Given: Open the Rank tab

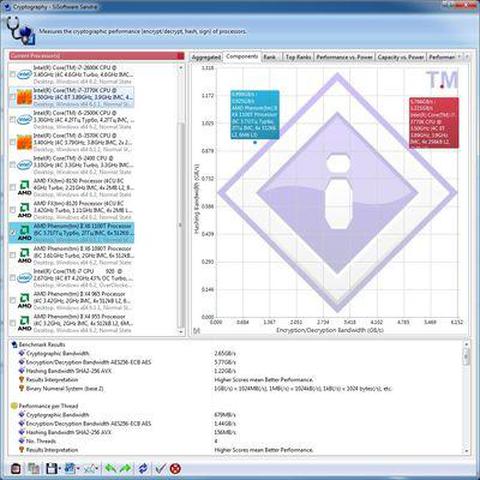Looking at the screenshot, I should click(271, 58).
